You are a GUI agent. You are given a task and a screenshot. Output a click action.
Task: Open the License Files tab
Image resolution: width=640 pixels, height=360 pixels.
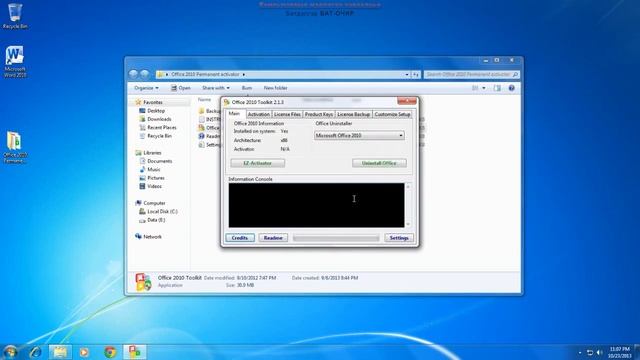287,114
